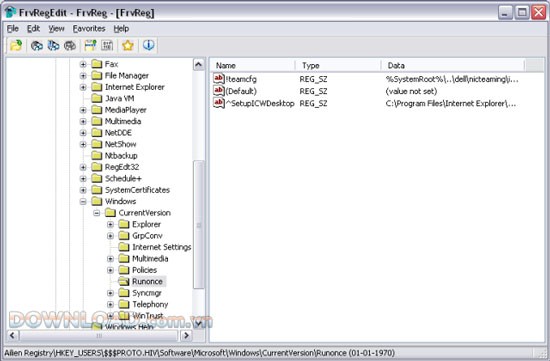The image size is (550, 361).
Task: Open the View menu
Action: click(x=56, y=29)
